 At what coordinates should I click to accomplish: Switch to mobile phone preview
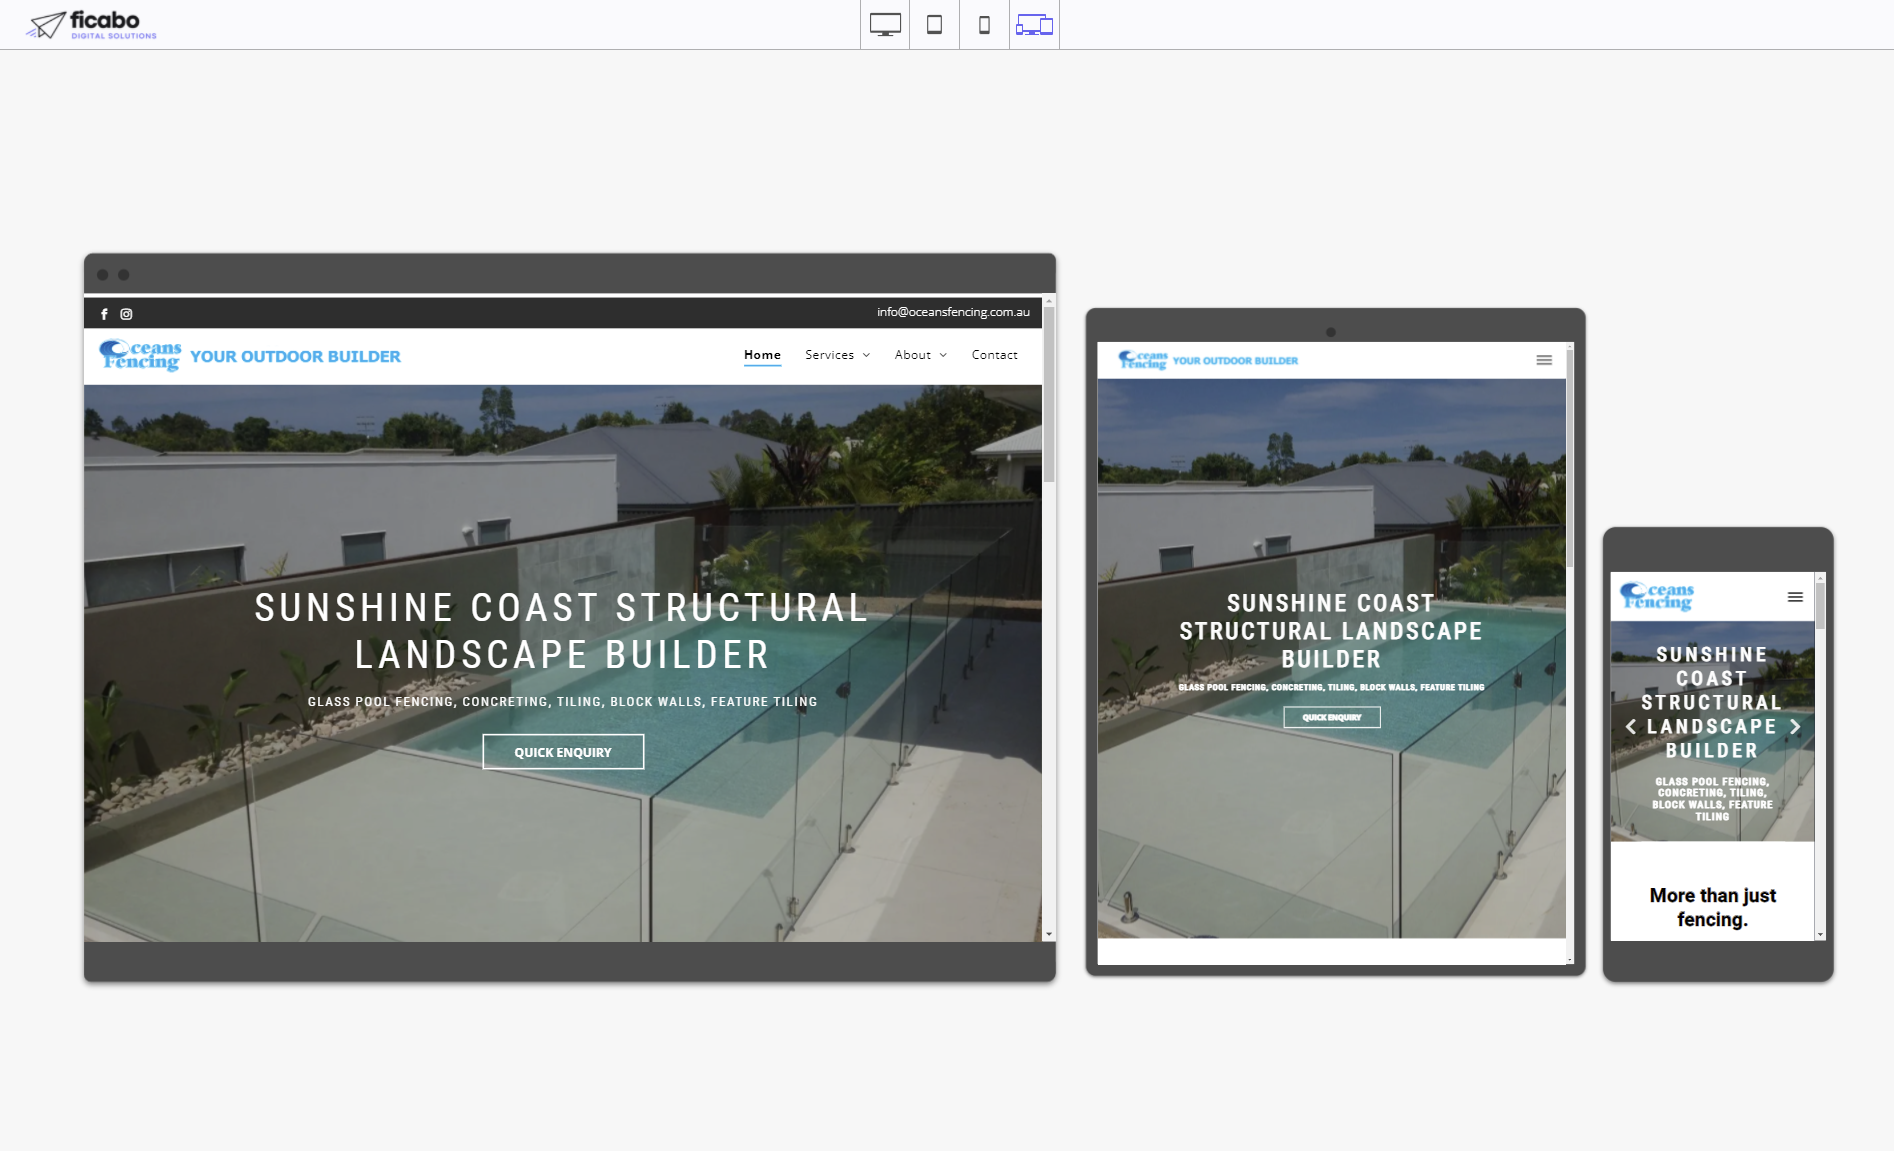[x=984, y=25]
